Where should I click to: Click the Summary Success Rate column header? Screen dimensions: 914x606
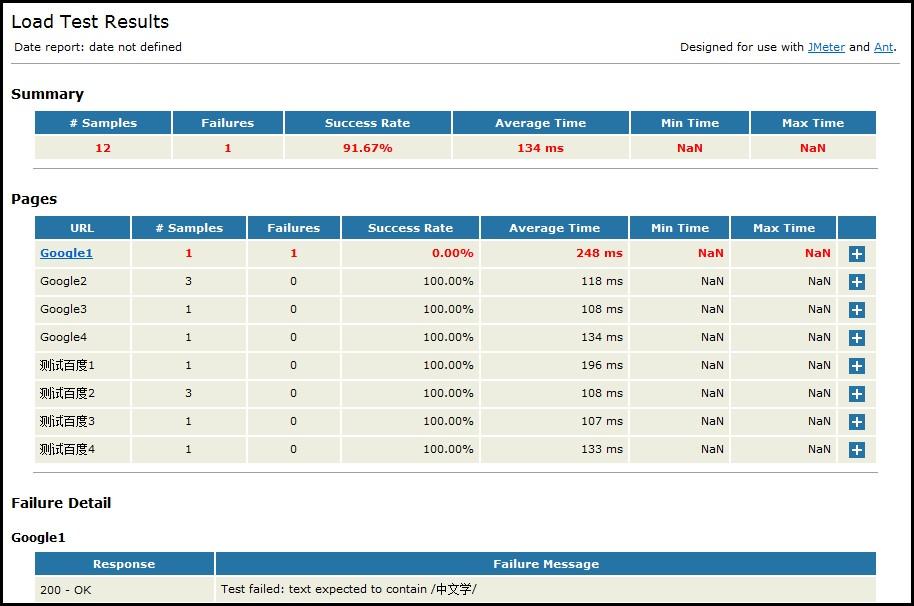[368, 123]
